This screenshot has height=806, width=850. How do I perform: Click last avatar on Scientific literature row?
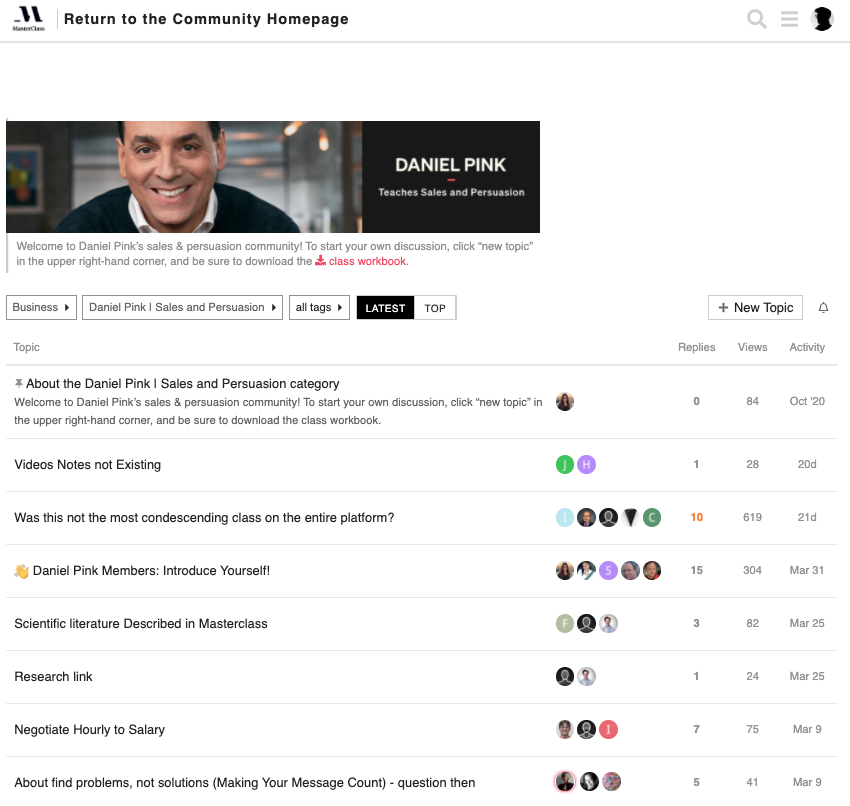pyautogui.click(x=608, y=623)
